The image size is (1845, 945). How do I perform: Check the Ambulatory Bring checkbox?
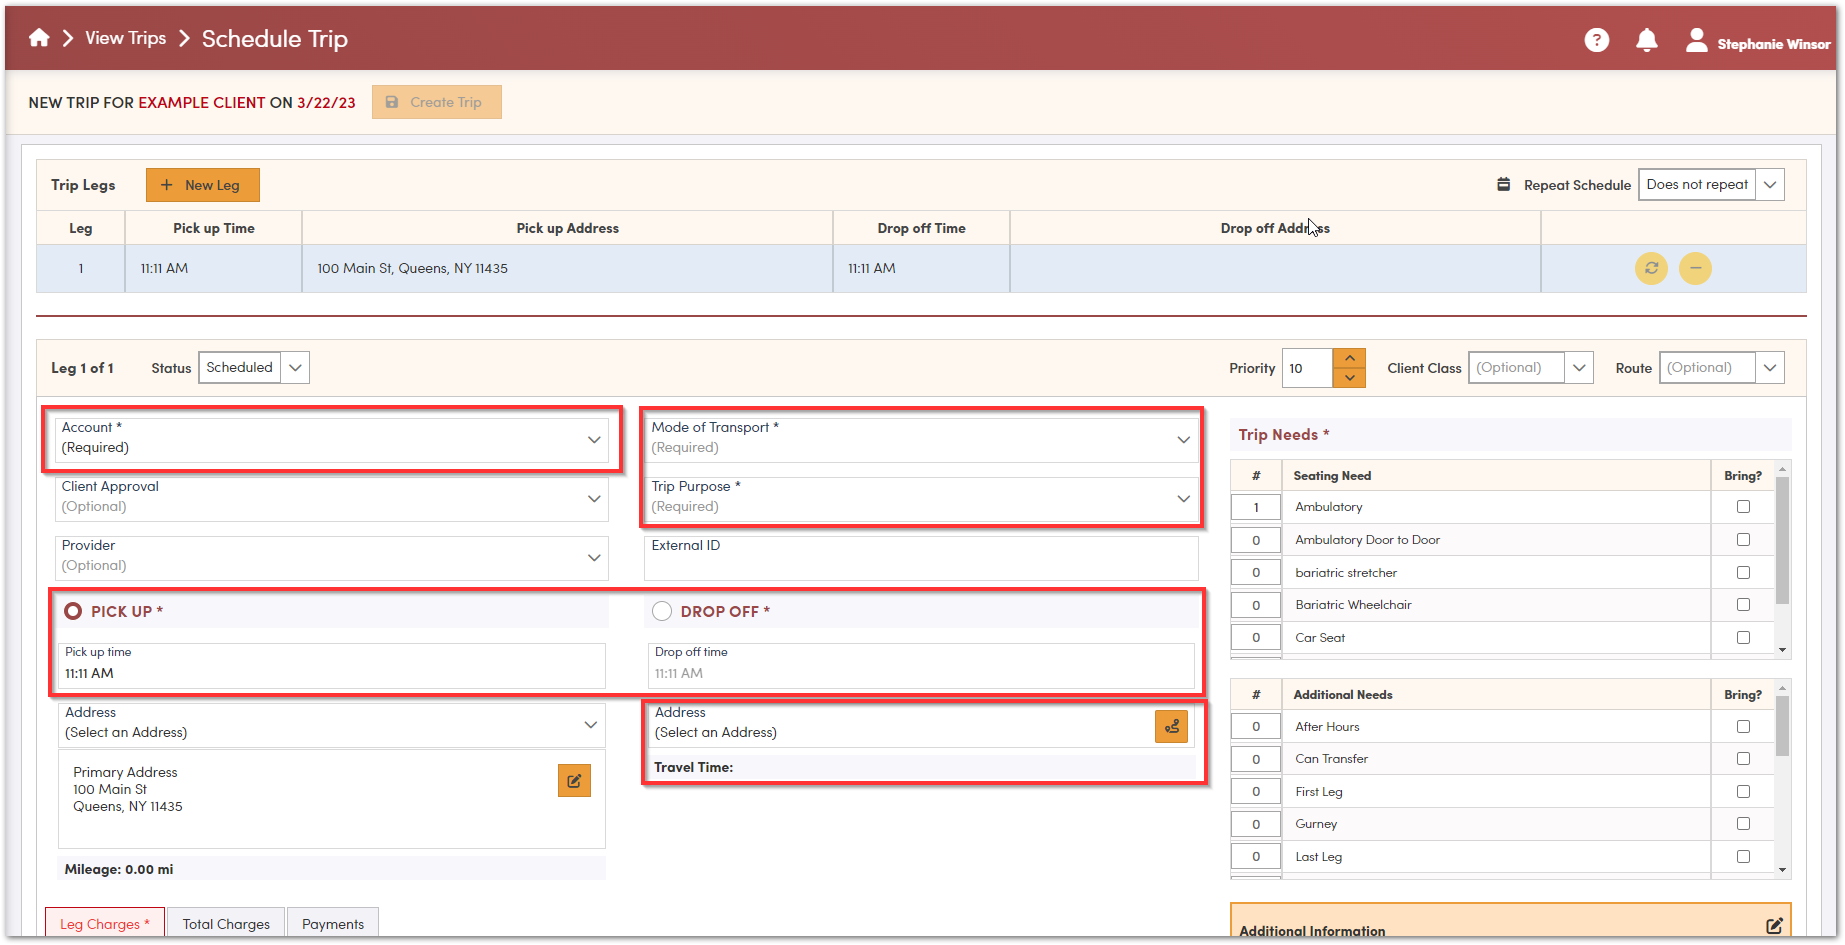coord(1743,507)
